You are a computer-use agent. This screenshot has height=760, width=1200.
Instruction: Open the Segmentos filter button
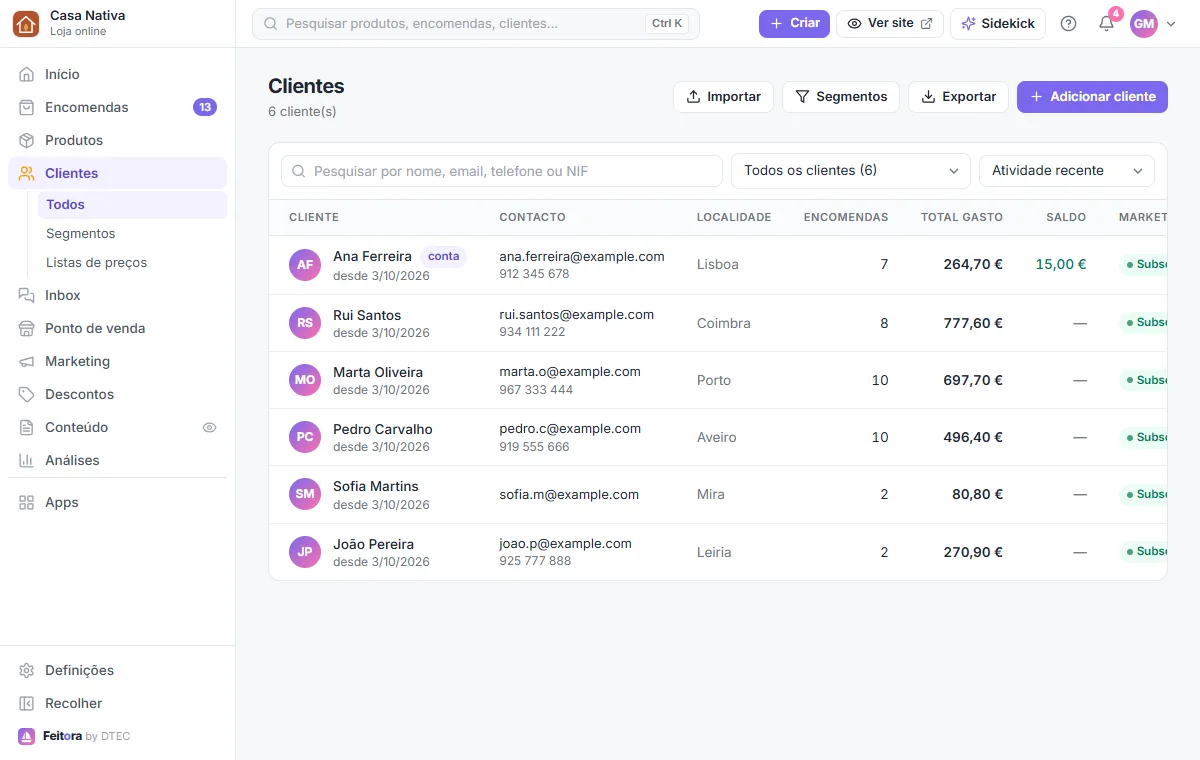click(x=841, y=97)
